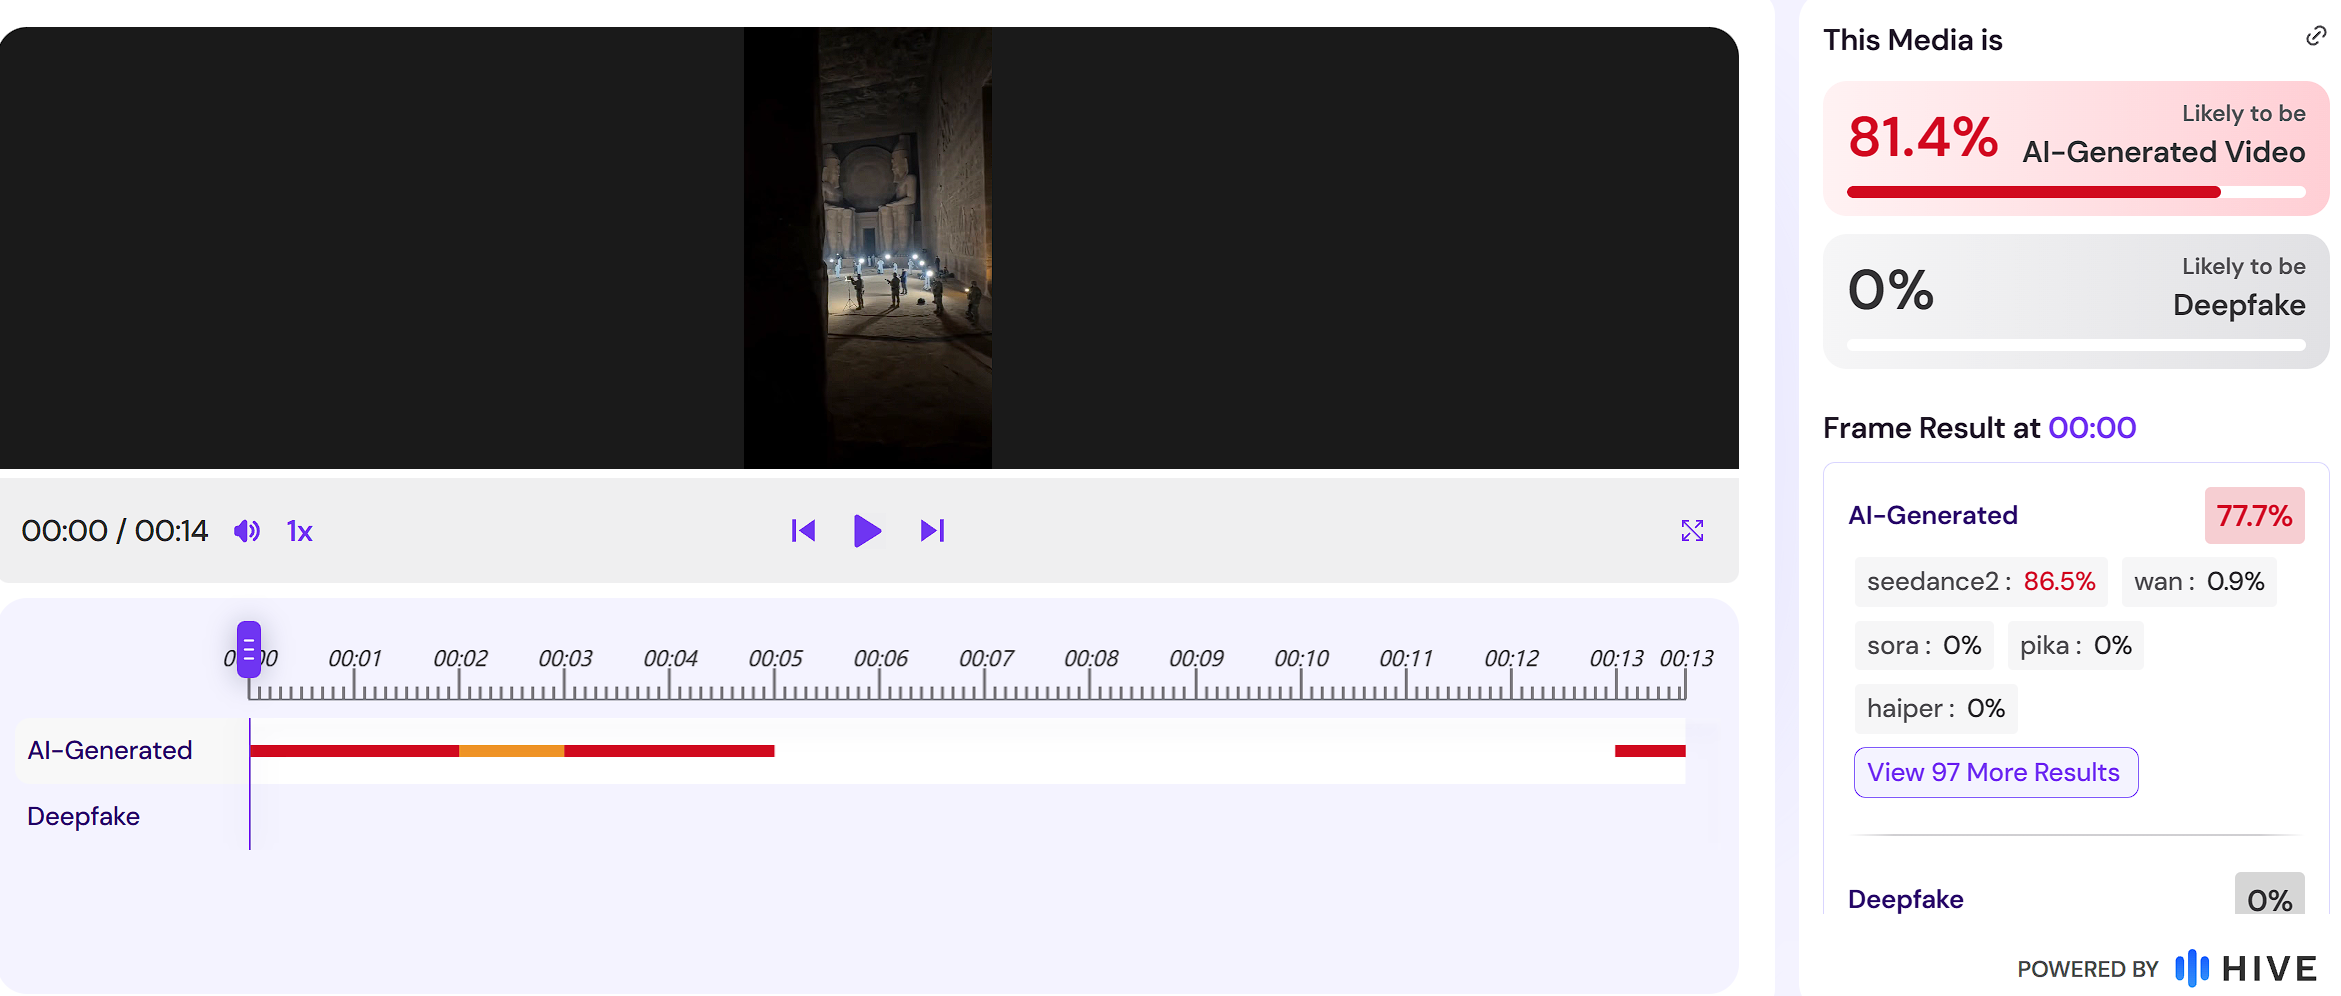Viewport: 2341px width, 996px height.
Task: Play the video
Action: coord(867,530)
